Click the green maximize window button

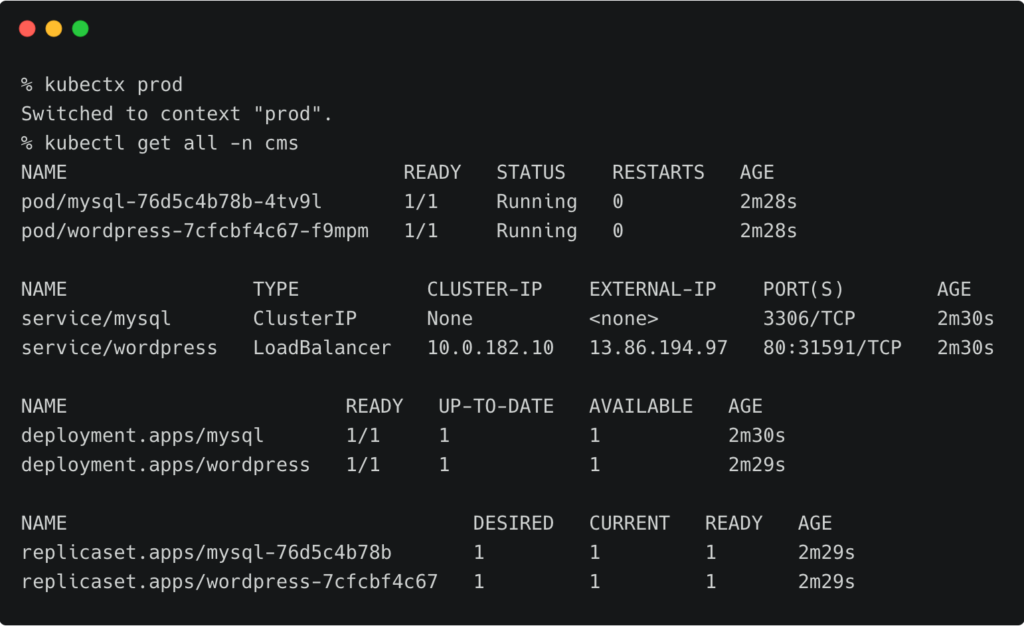[x=80, y=29]
